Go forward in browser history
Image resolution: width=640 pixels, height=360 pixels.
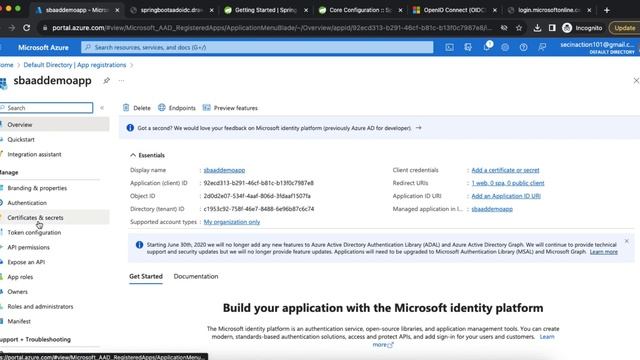[x=11, y=28]
